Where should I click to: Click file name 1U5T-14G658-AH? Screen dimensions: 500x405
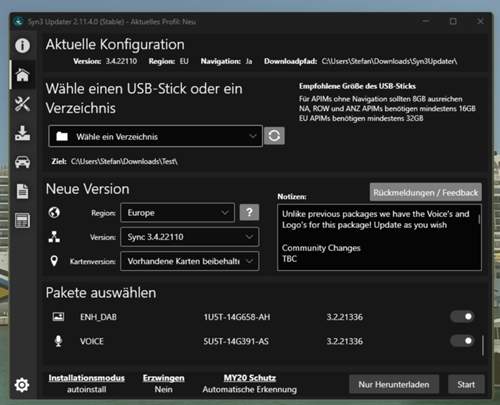tap(237, 317)
